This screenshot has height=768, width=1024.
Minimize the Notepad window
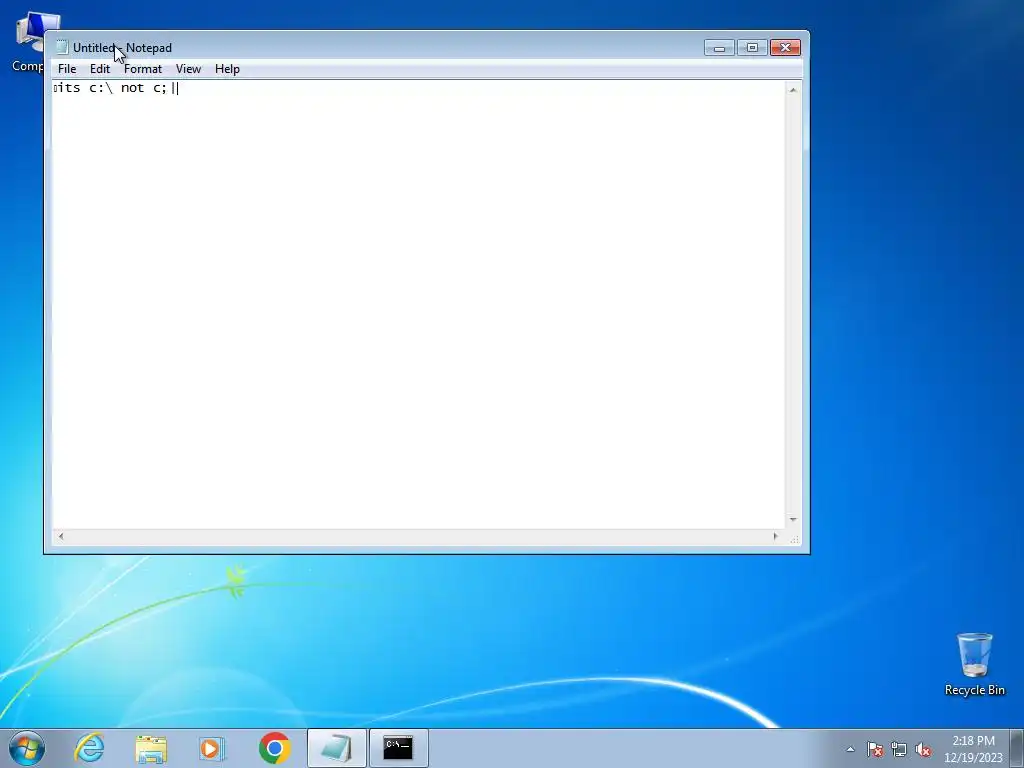pyautogui.click(x=719, y=48)
